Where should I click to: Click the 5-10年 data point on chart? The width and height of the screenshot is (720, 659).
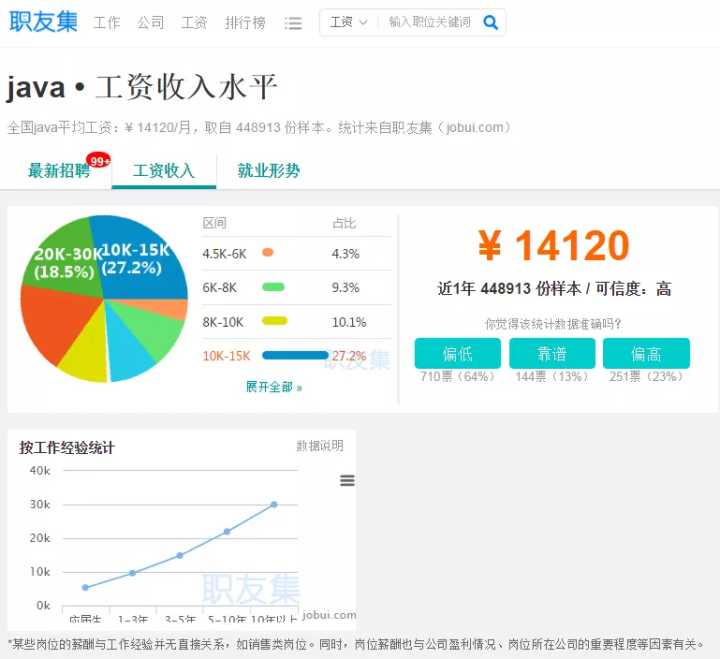tap(227, 531)
